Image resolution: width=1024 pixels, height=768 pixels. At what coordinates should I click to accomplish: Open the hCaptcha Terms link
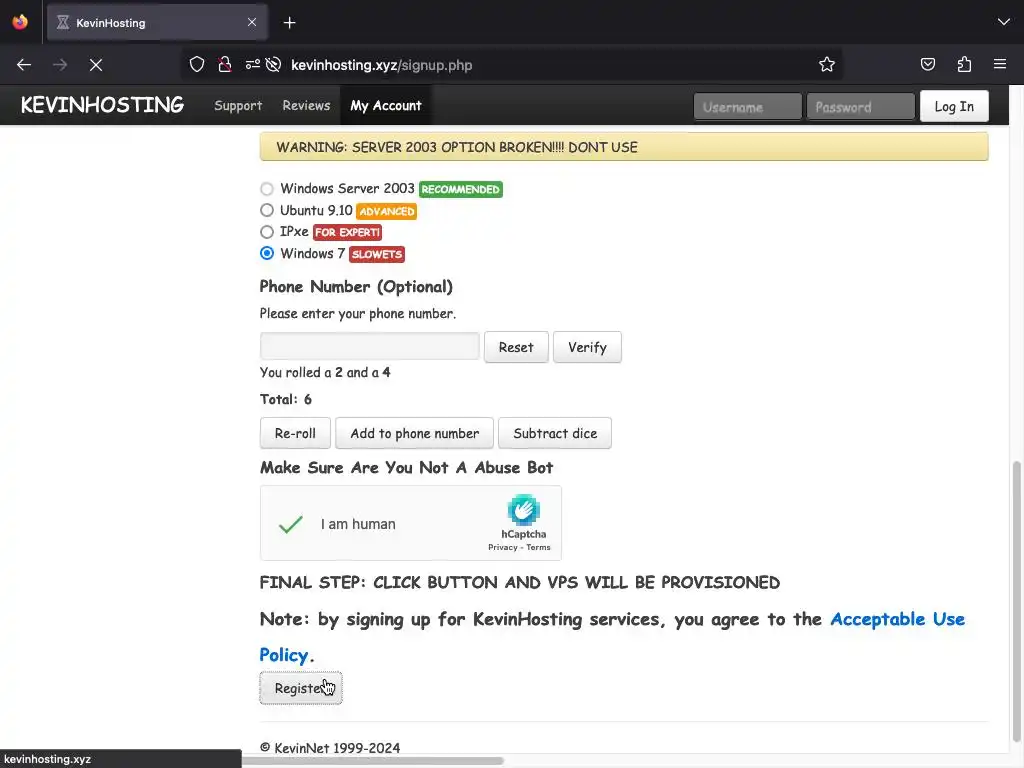538,548
